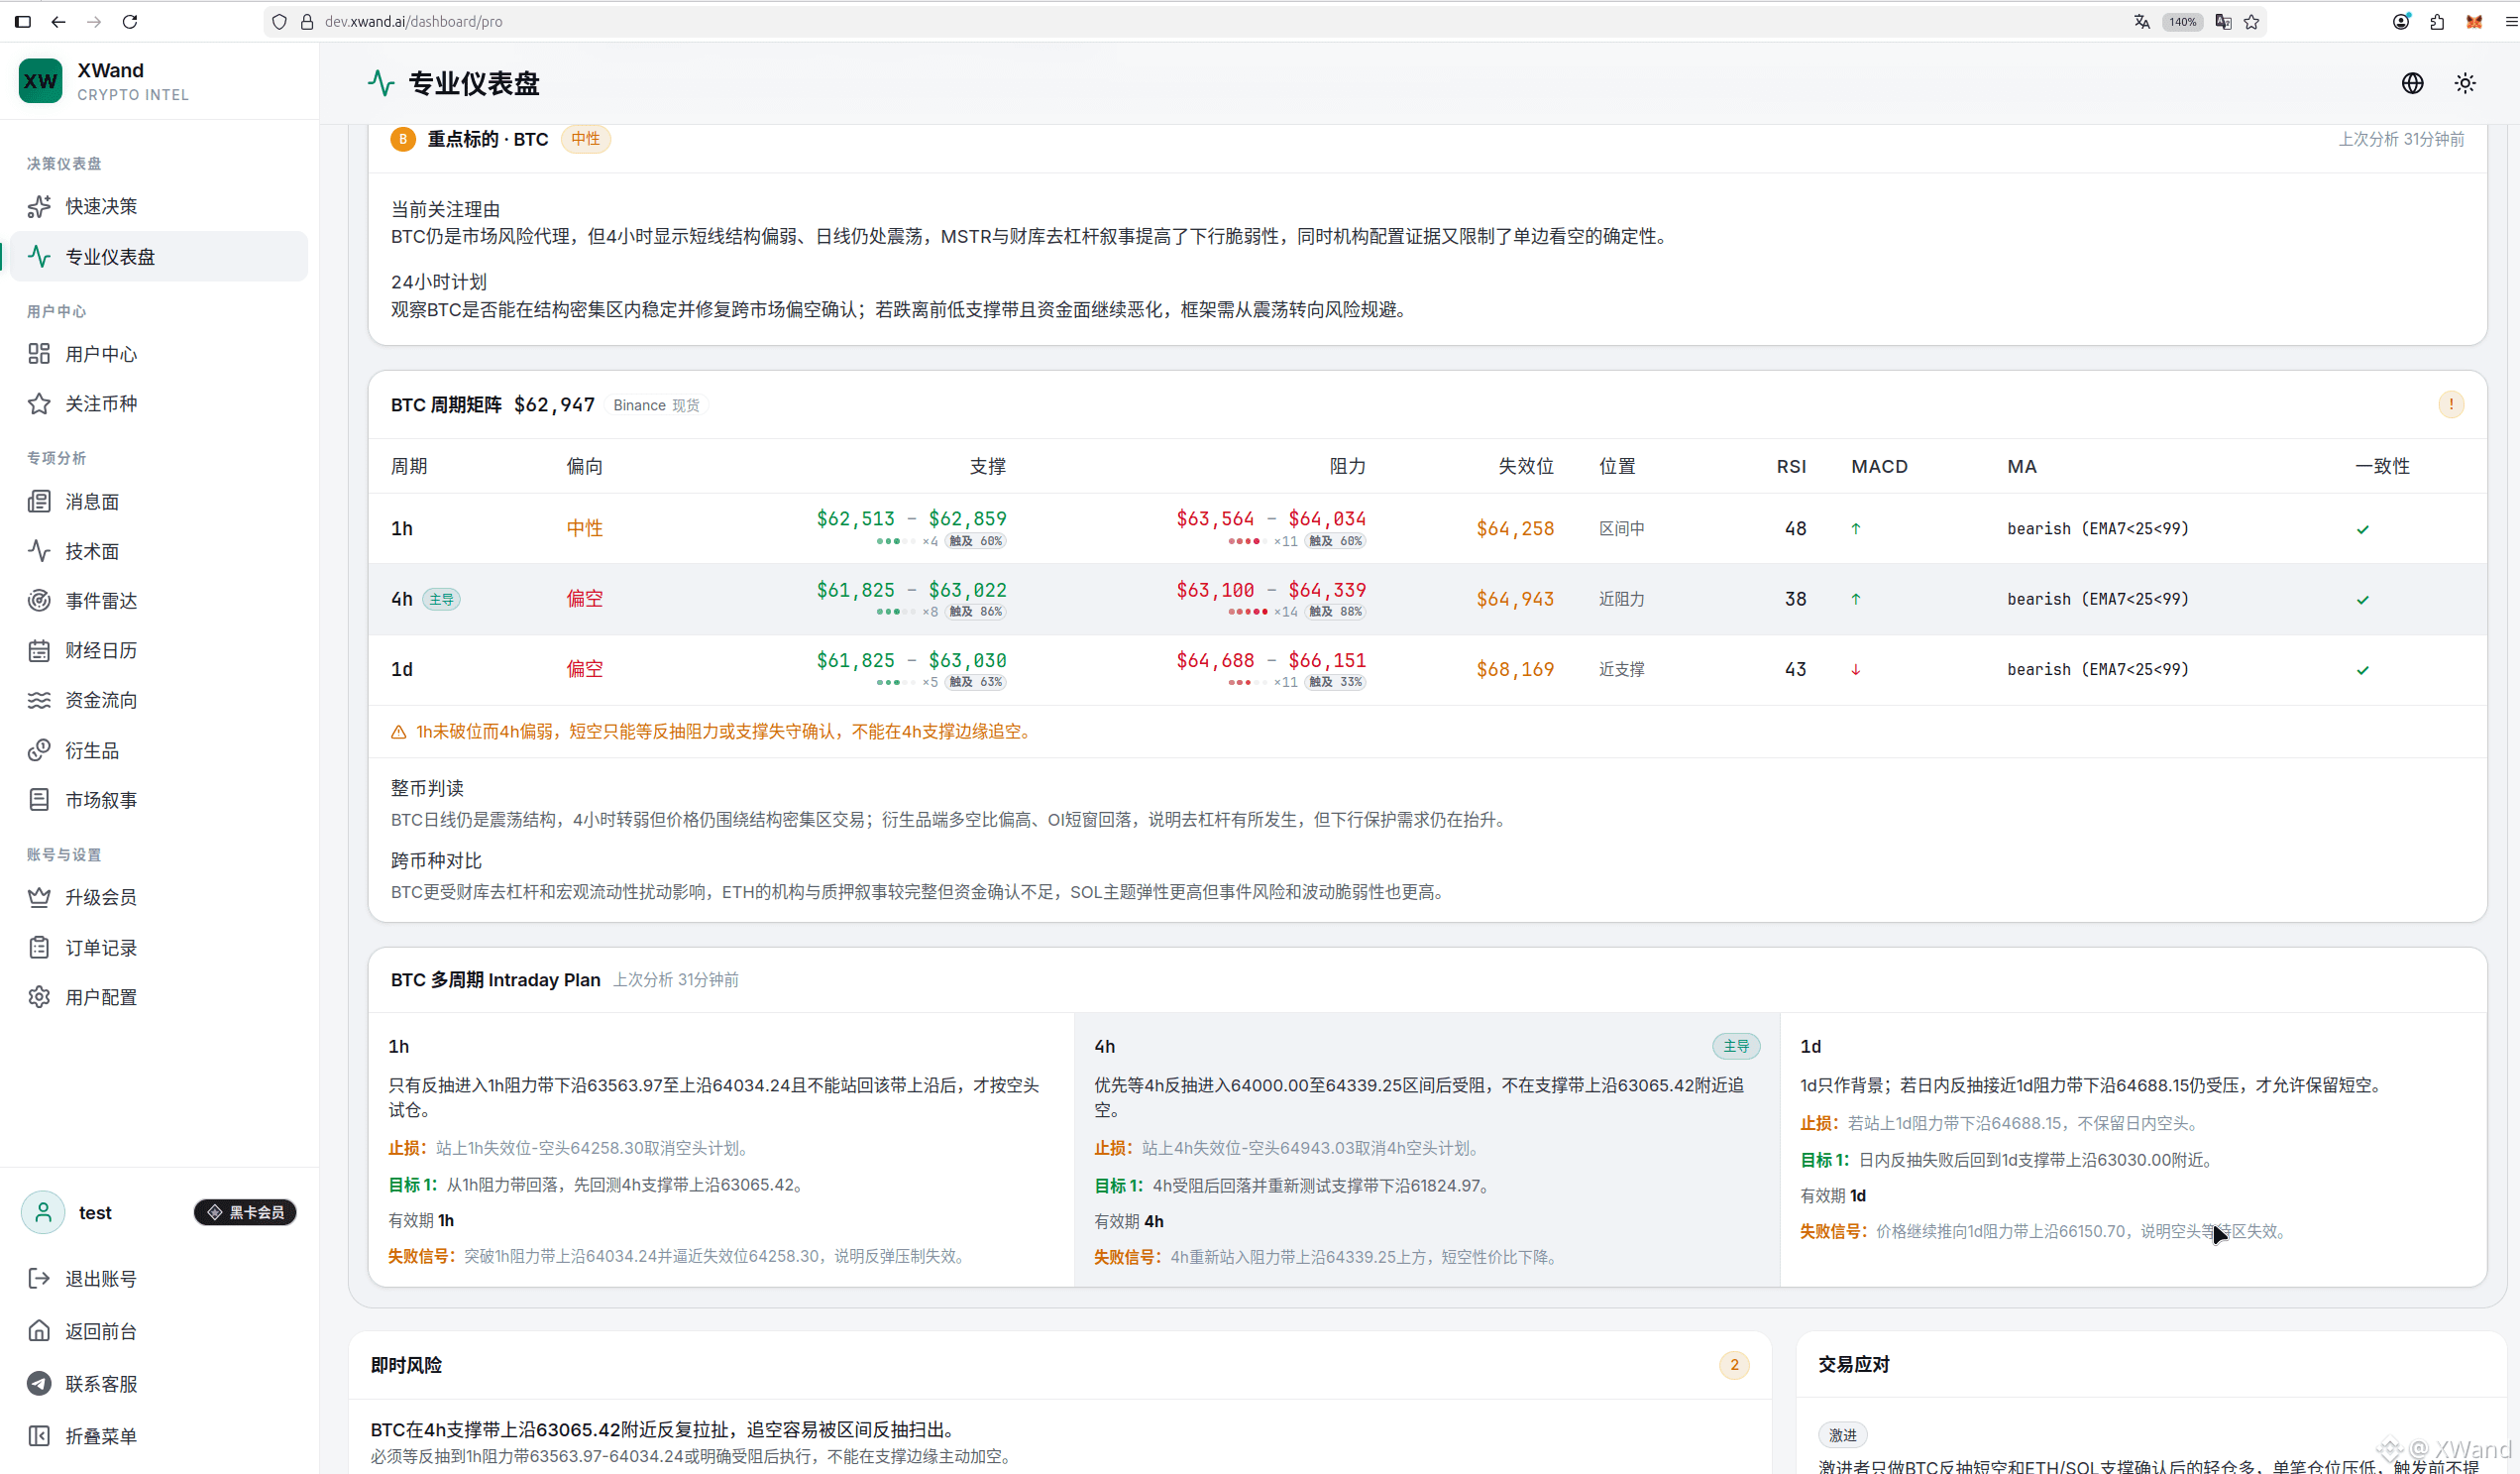Click the browser back arrow
This screenshot has width=2520, height=1474.
tap(58, 21)
